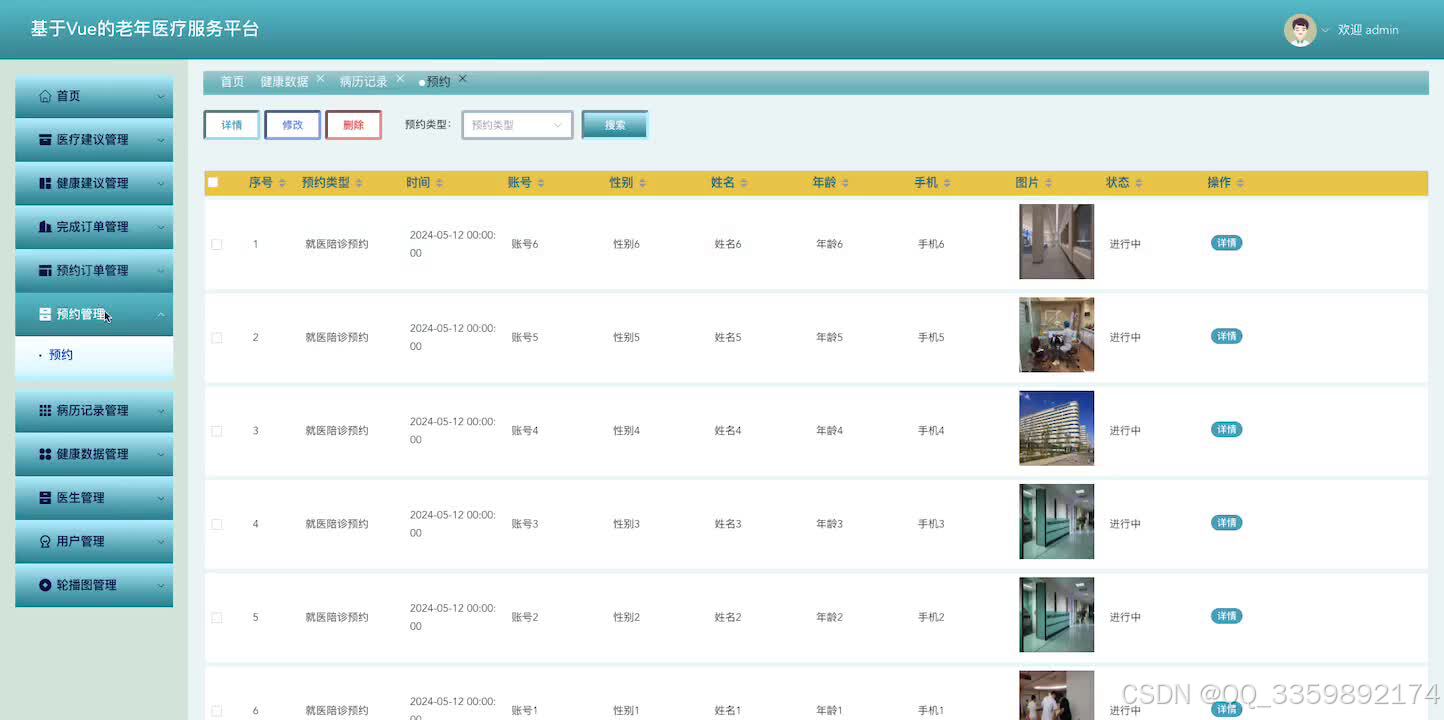
Task: Expand the 完成订单管理 chevron
Action: [160, 227]
